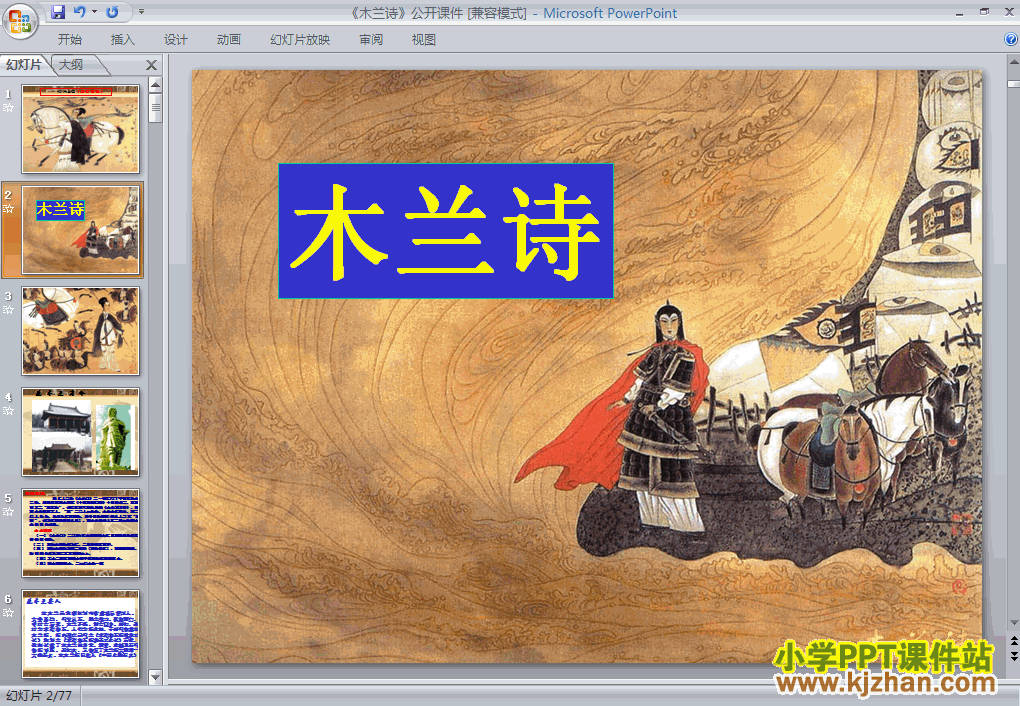Select the 动画 ribbon tab
Screen dimensions: 1020x706
(228, 40)
